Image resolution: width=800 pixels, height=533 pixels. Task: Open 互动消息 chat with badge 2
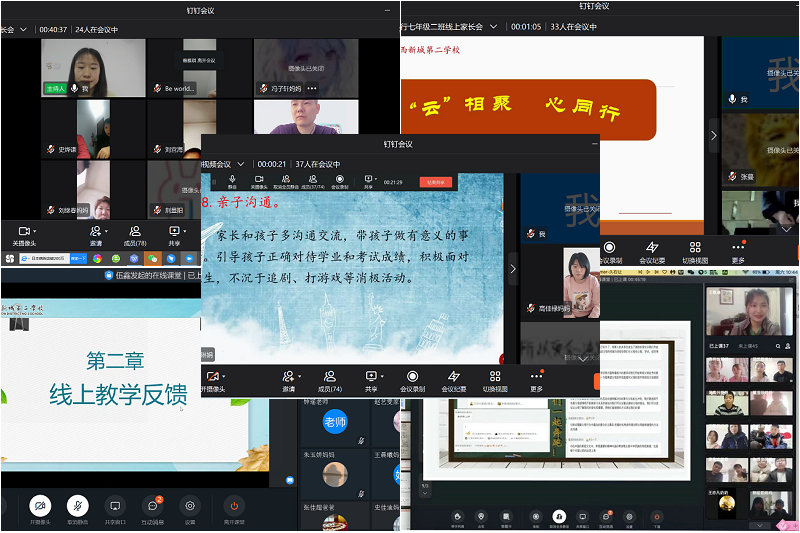pyautogui.click(x=153, y=506)
